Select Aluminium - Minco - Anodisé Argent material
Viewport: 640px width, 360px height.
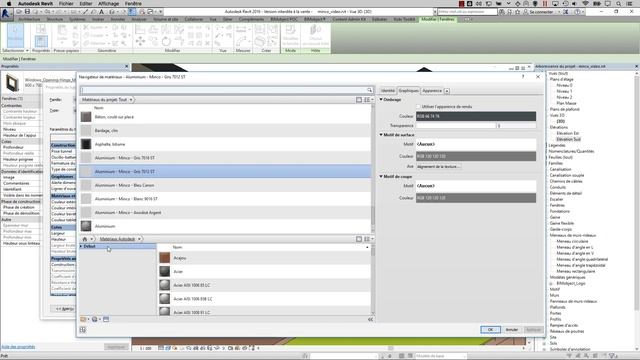point(225,213)
